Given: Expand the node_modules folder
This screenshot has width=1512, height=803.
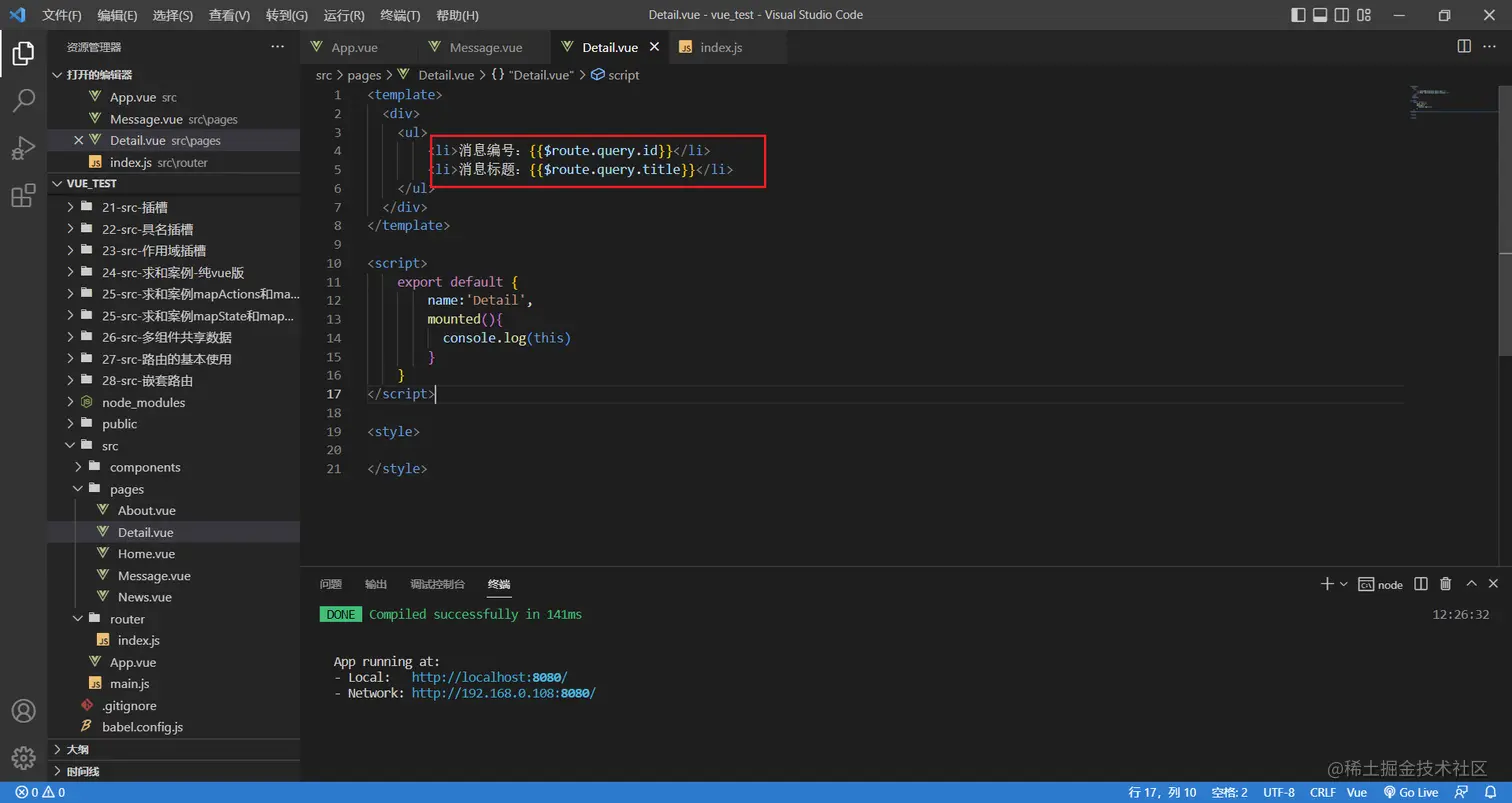Looking at the screenshot, I should click(x=174, y=402).
